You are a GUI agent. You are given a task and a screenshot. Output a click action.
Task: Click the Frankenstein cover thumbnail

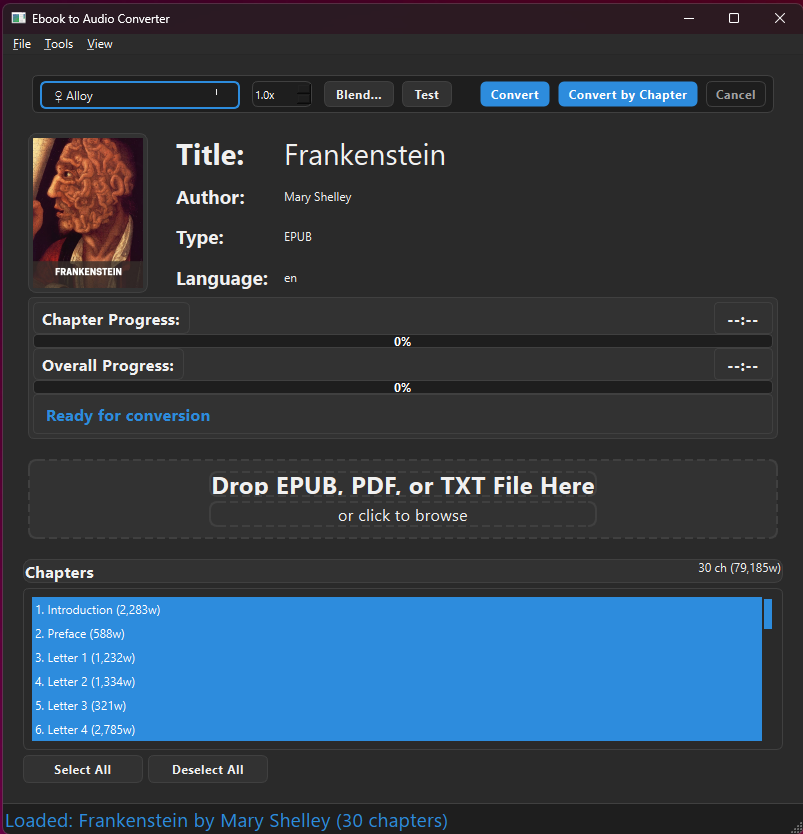tap(88, 212)
